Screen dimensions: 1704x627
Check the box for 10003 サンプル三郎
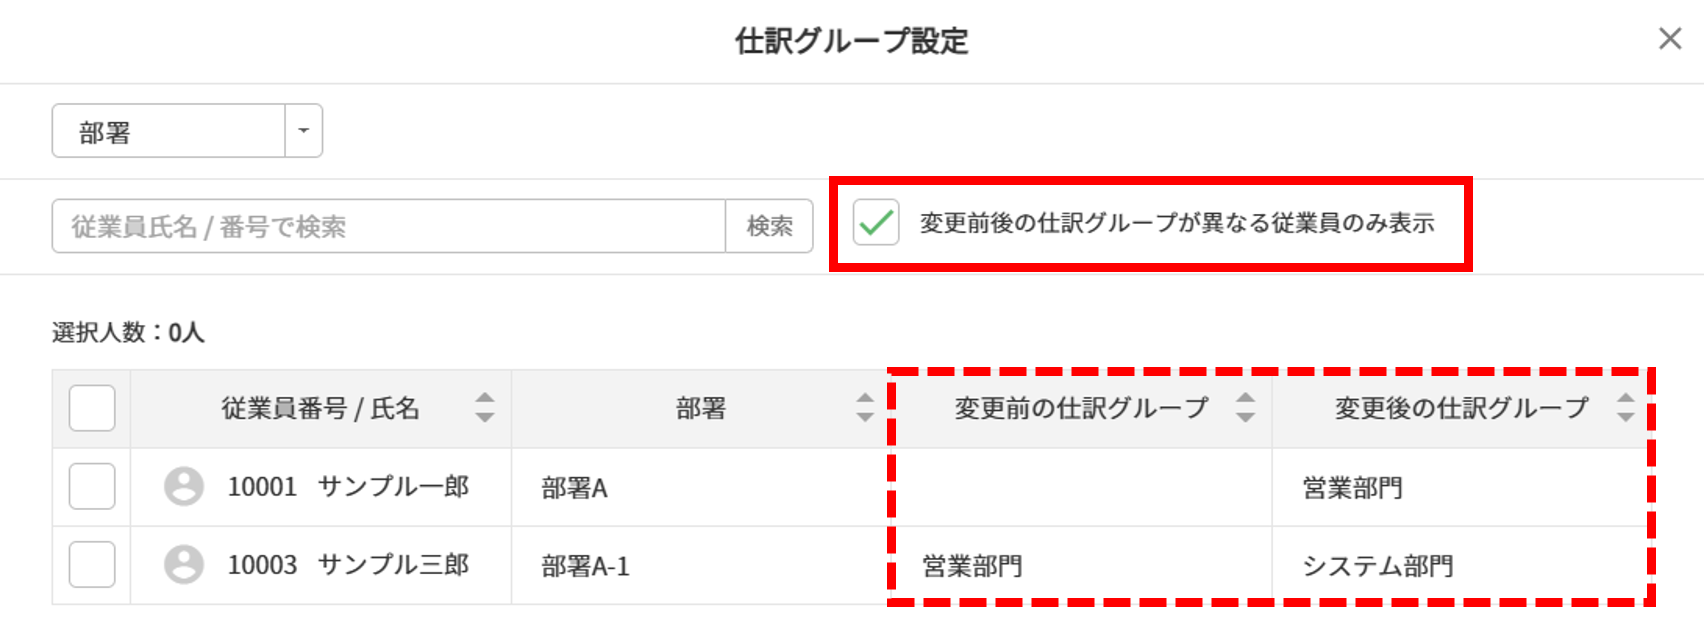coord(92,565)
